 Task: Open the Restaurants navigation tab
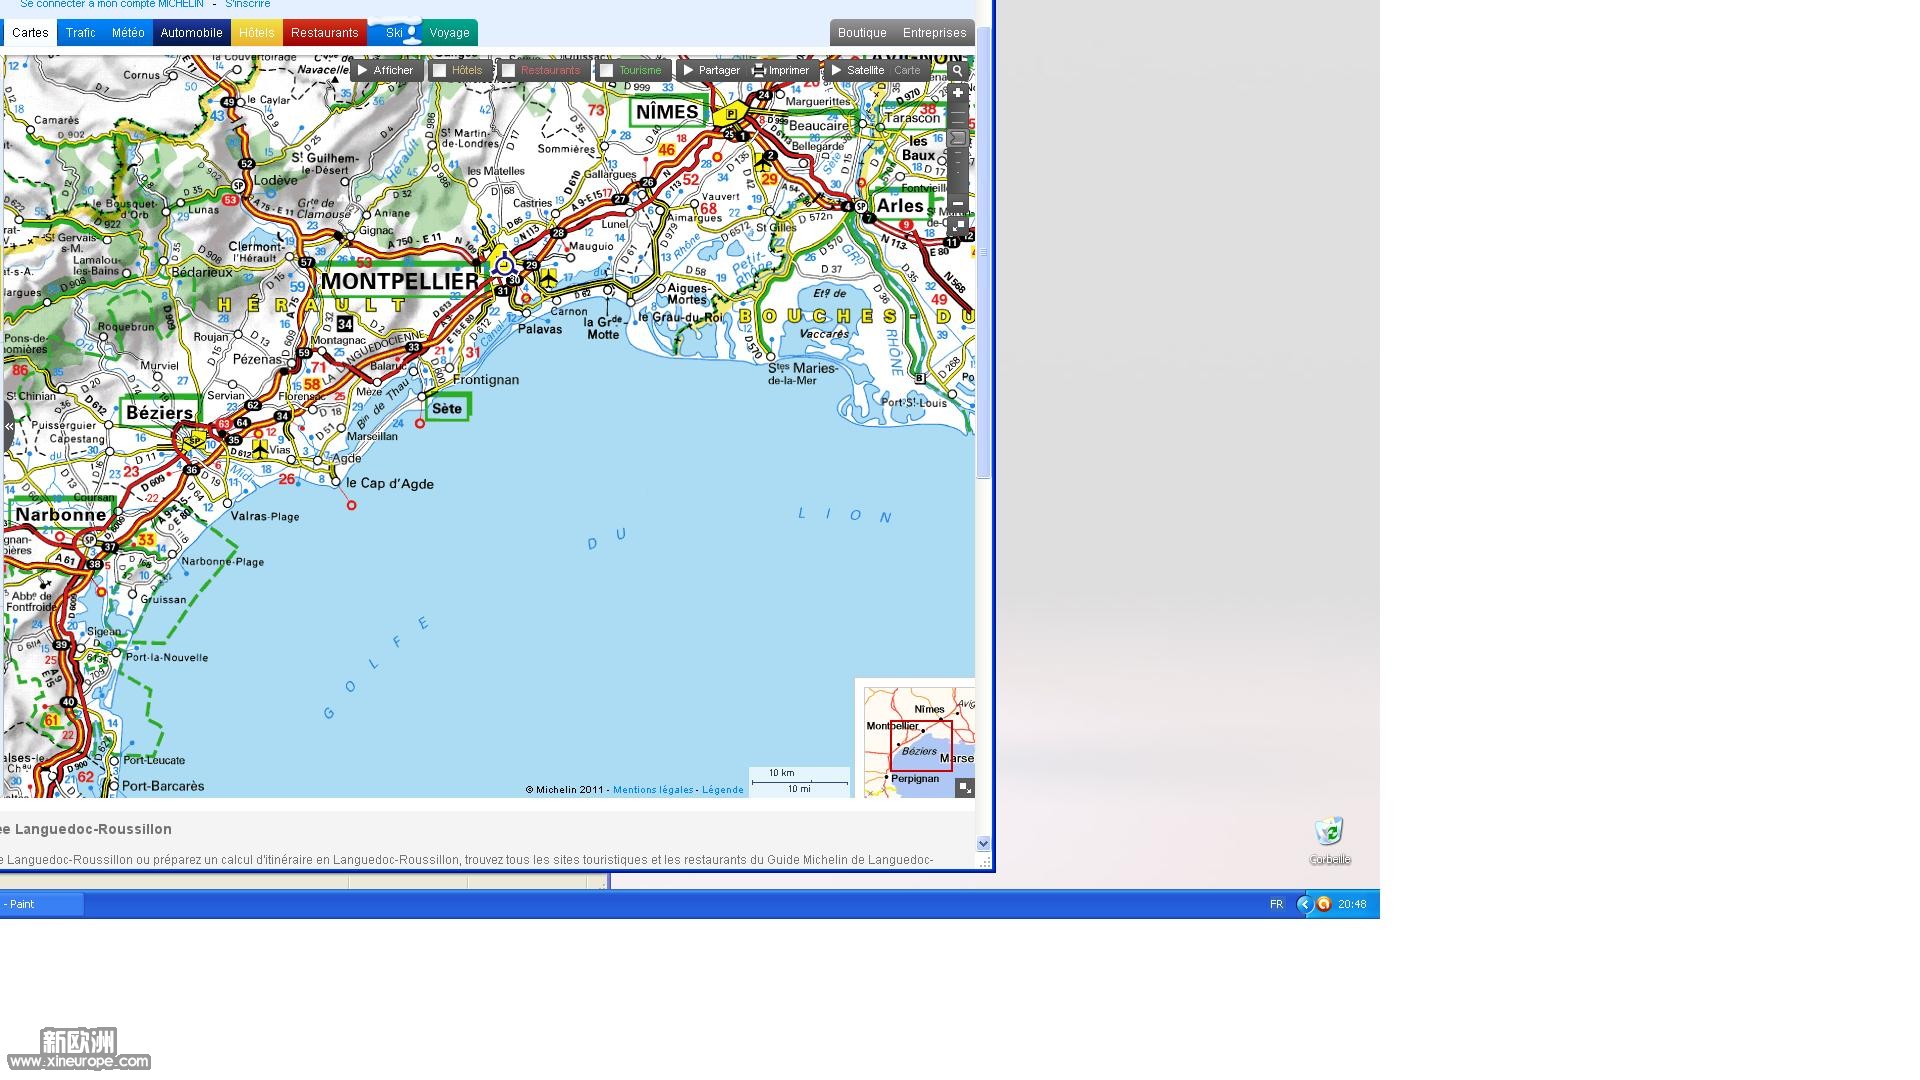[x=325, y=33]
